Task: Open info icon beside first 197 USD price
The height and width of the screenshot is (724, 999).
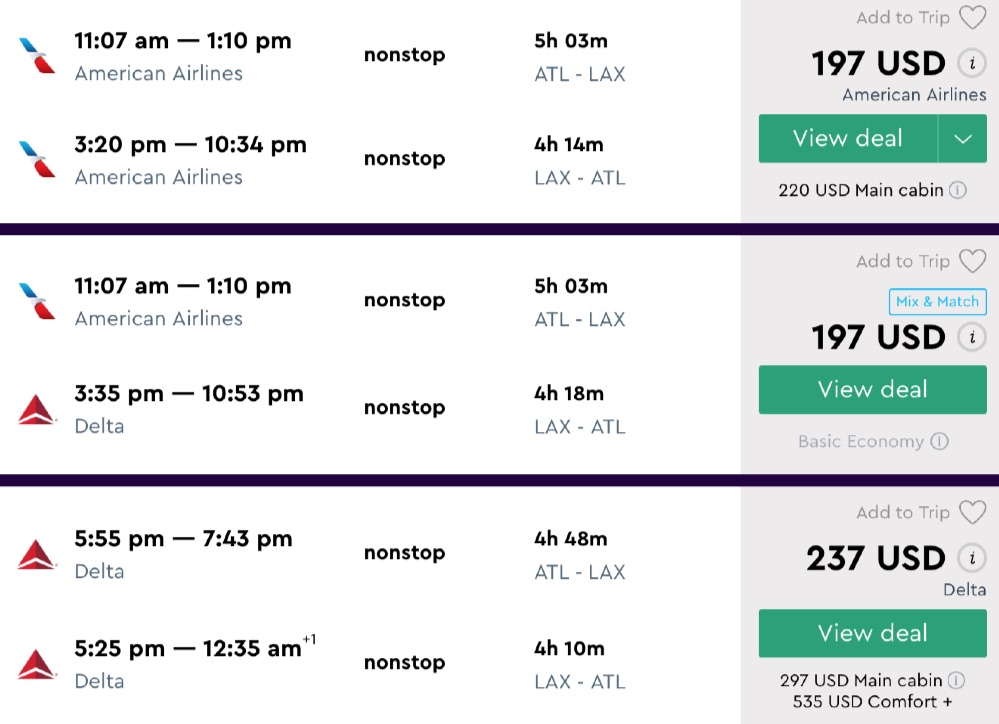Action: coord(970,64)
